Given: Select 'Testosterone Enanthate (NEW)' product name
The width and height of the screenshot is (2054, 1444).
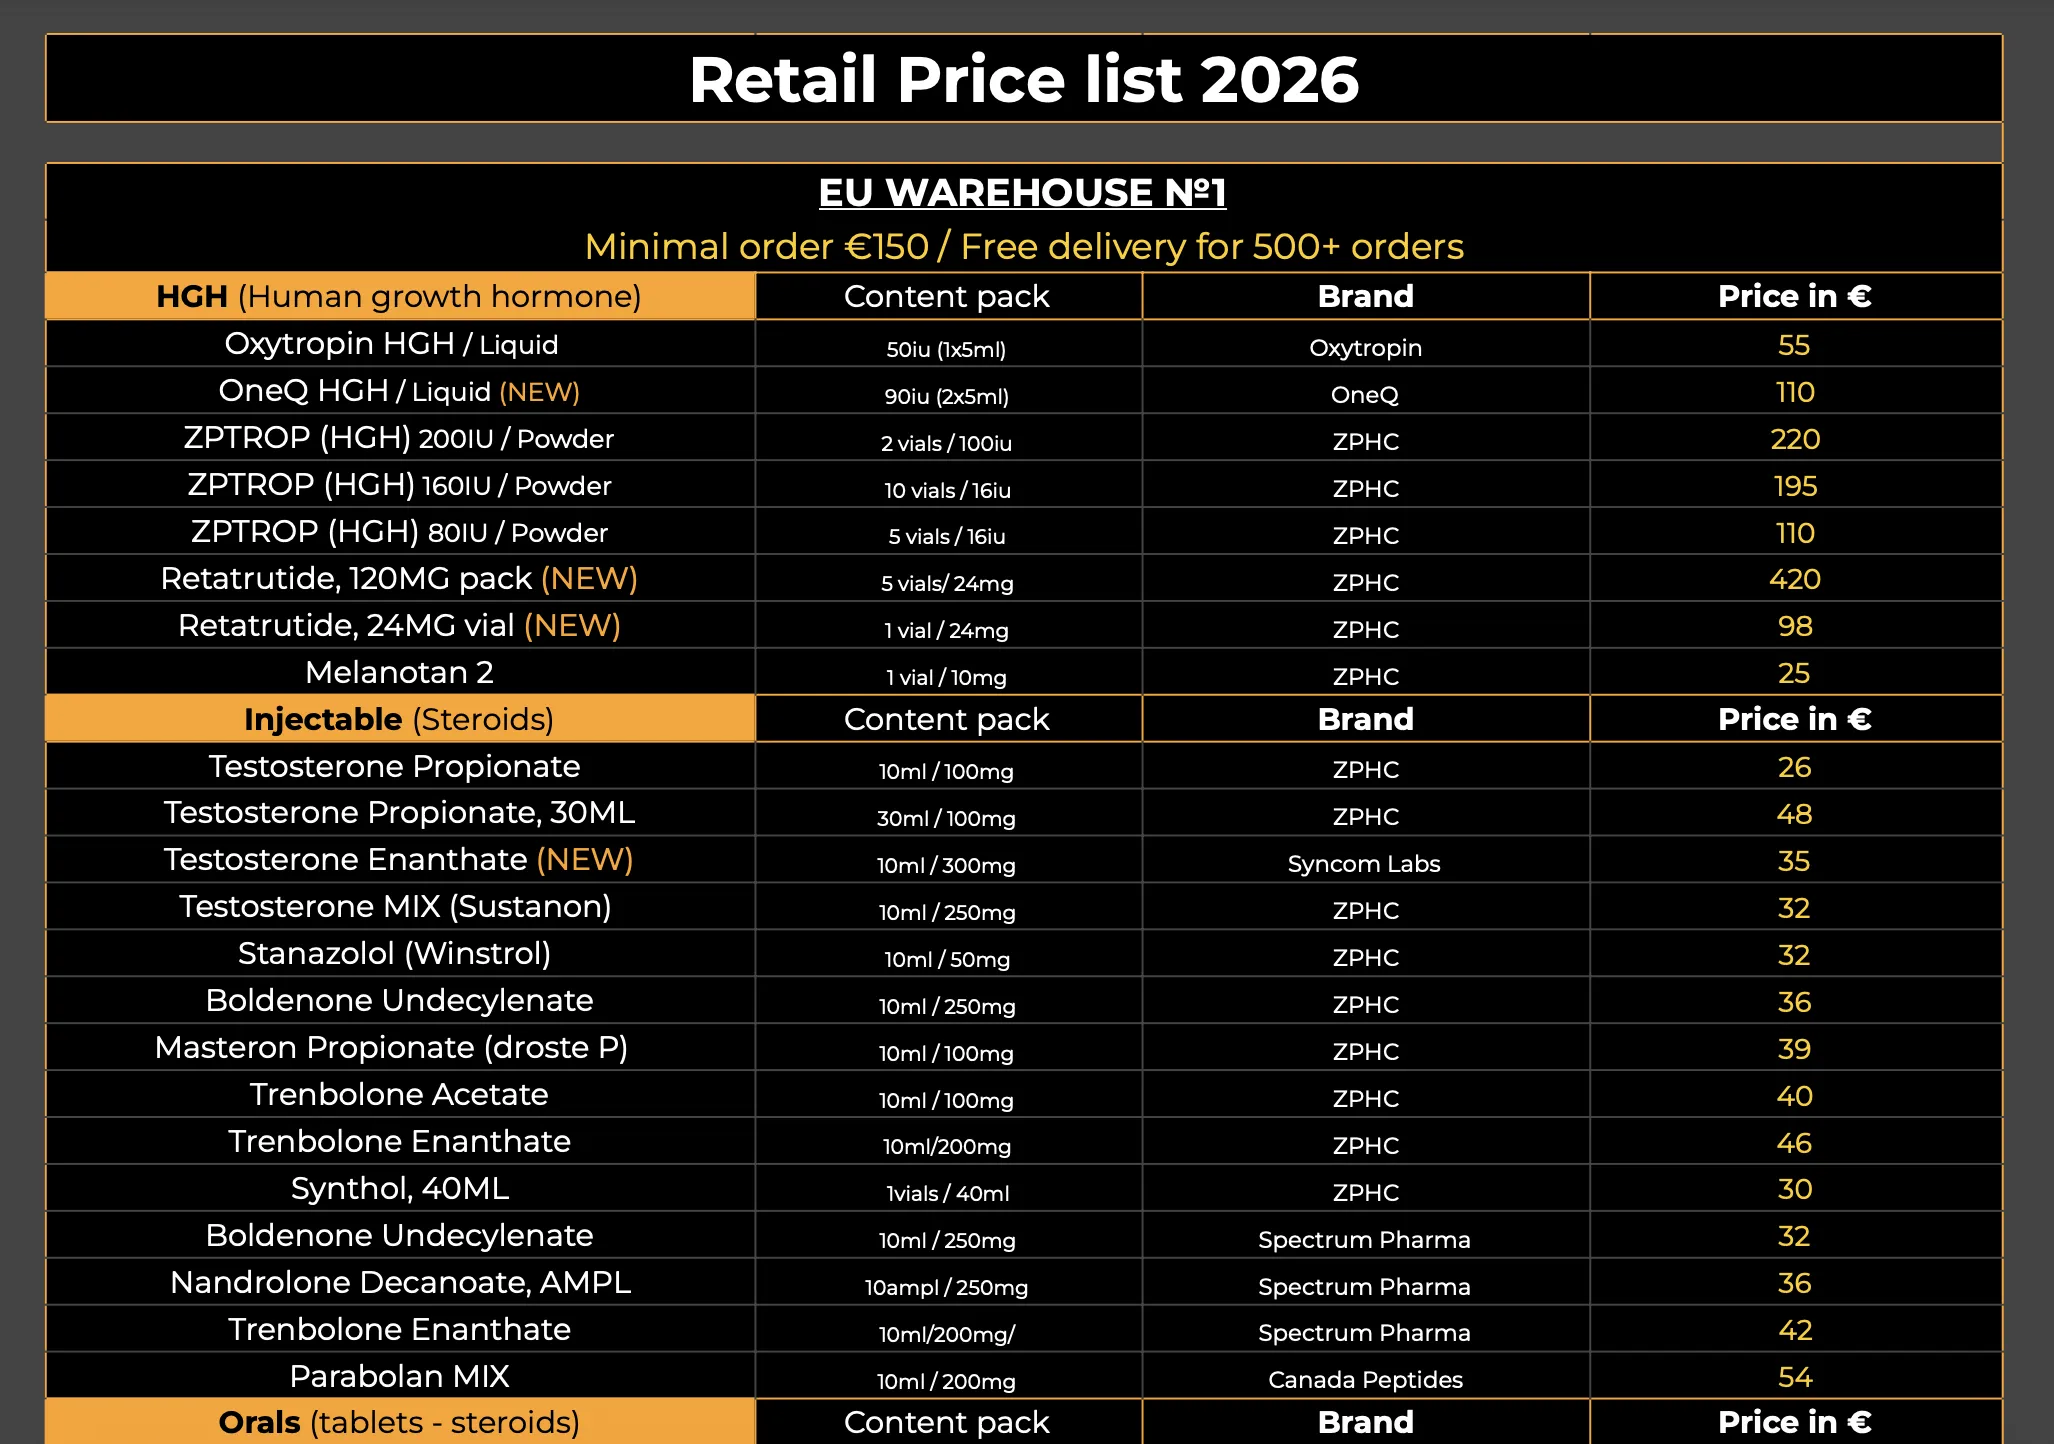Looking at the screenshot, I should (399, 859).
